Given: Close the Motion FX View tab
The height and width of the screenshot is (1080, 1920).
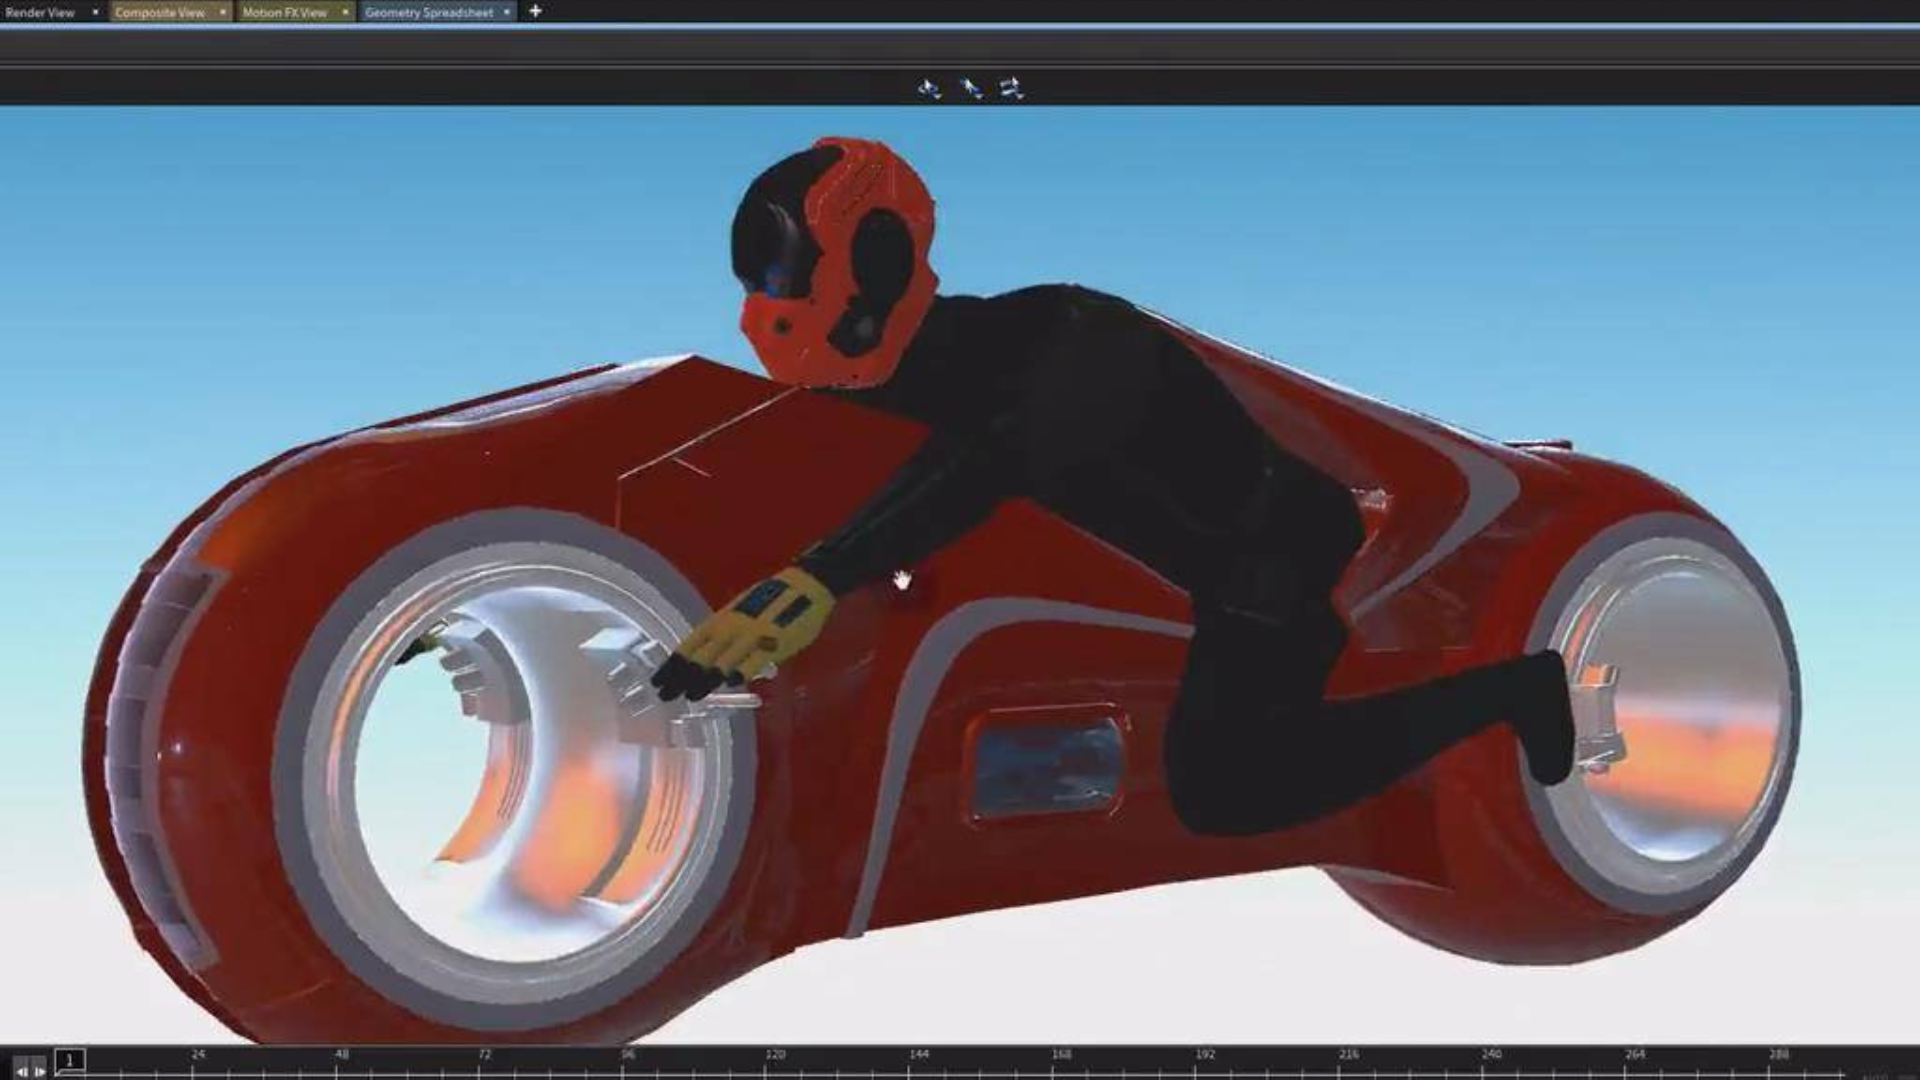Looking at the screenshot, I should pyautogui.click(x=345, y=12).
